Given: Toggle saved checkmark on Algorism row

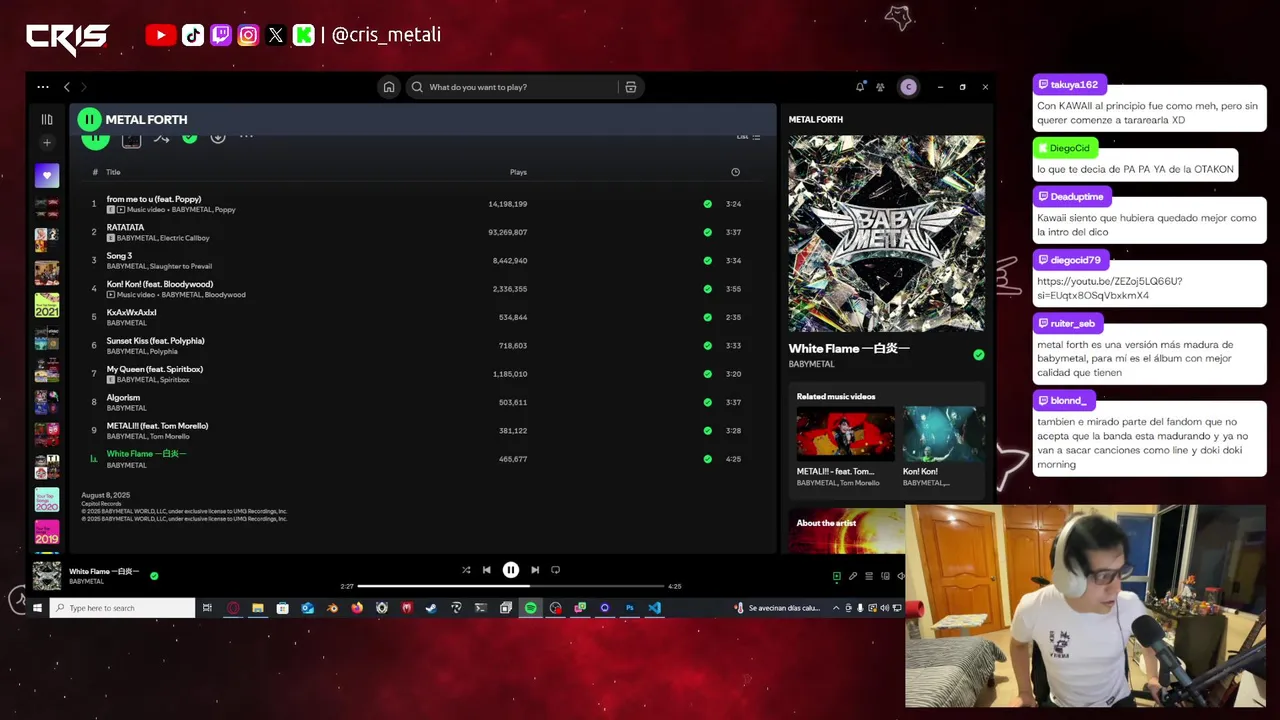Looking at the screenshot, I should click(708, 402).
